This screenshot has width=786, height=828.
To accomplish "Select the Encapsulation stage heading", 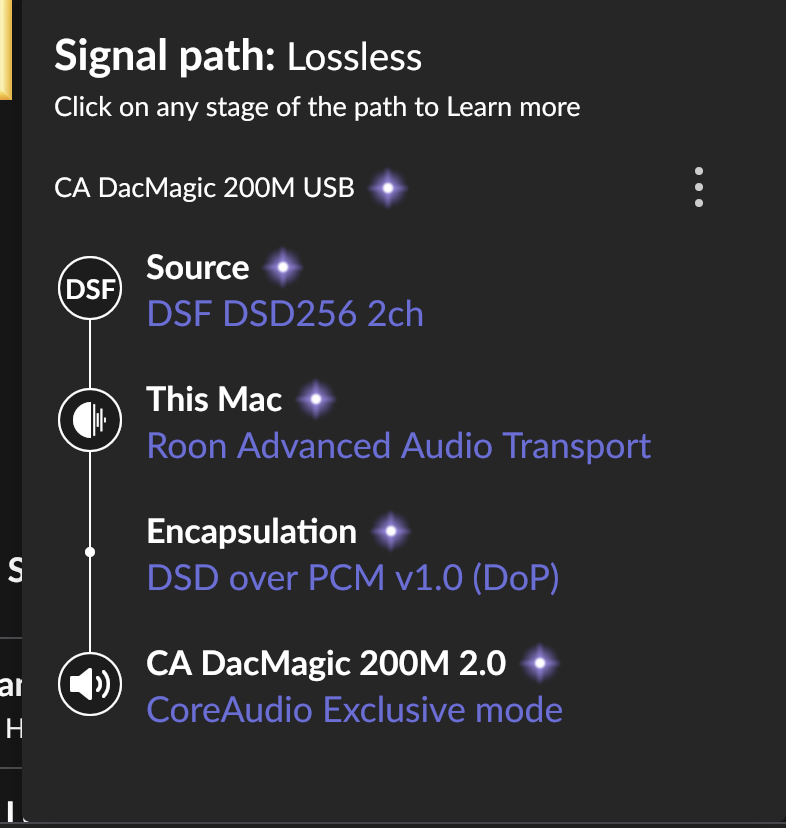I will click(251, 532).
